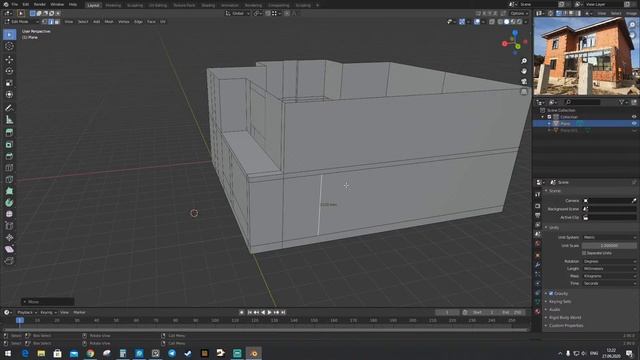Choose the Move tool in toolbar
640x360 pixels.
[9, 60]
